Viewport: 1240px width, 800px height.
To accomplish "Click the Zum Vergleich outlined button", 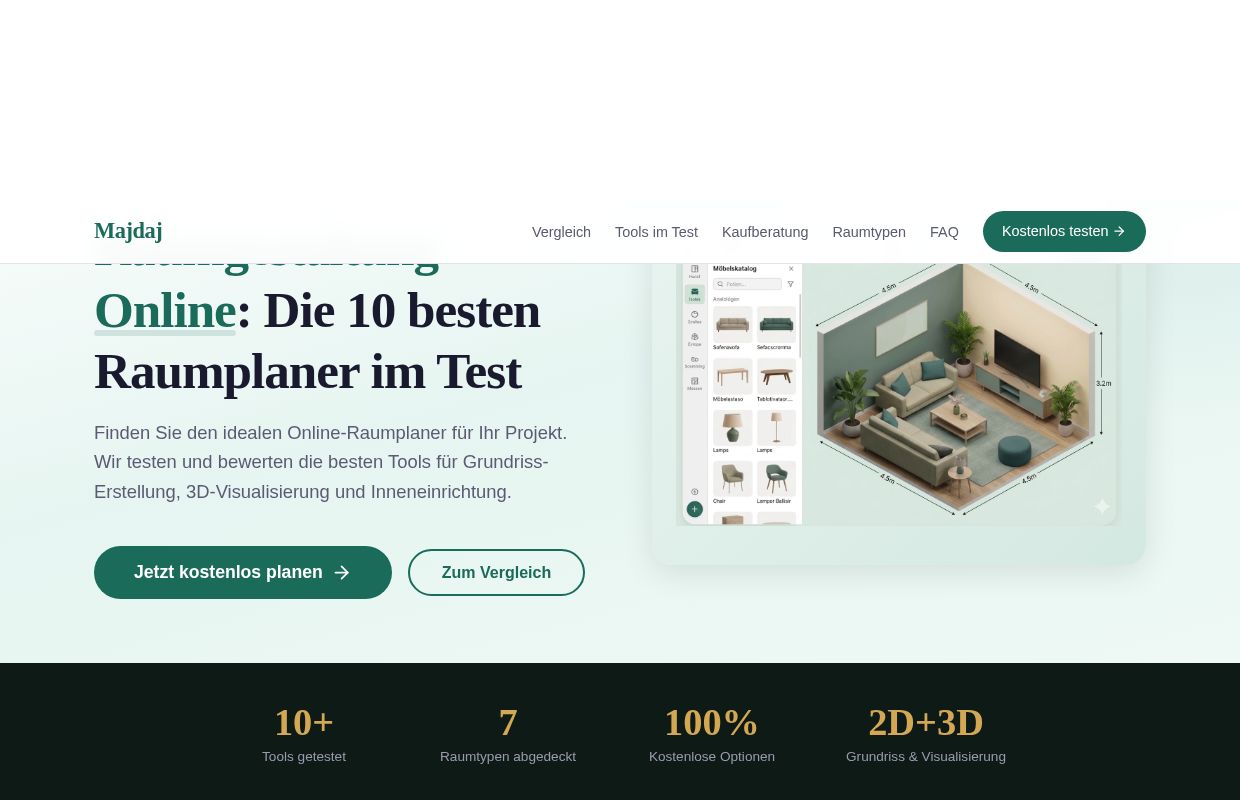I will 496,572.
